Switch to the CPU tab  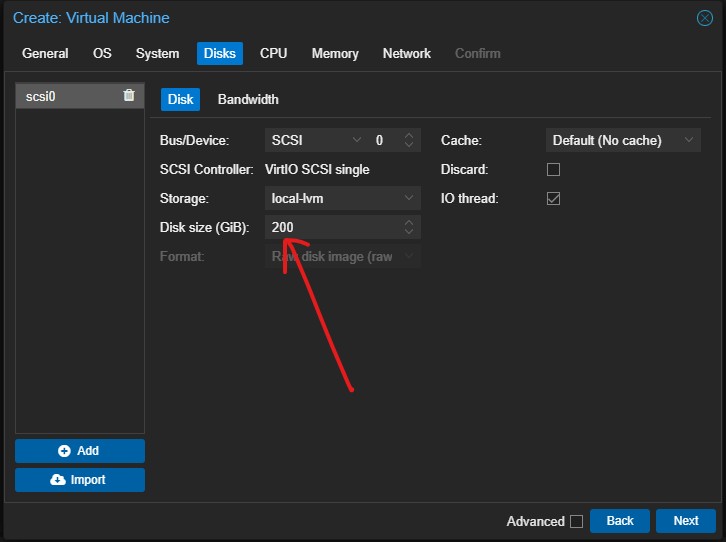273,54
